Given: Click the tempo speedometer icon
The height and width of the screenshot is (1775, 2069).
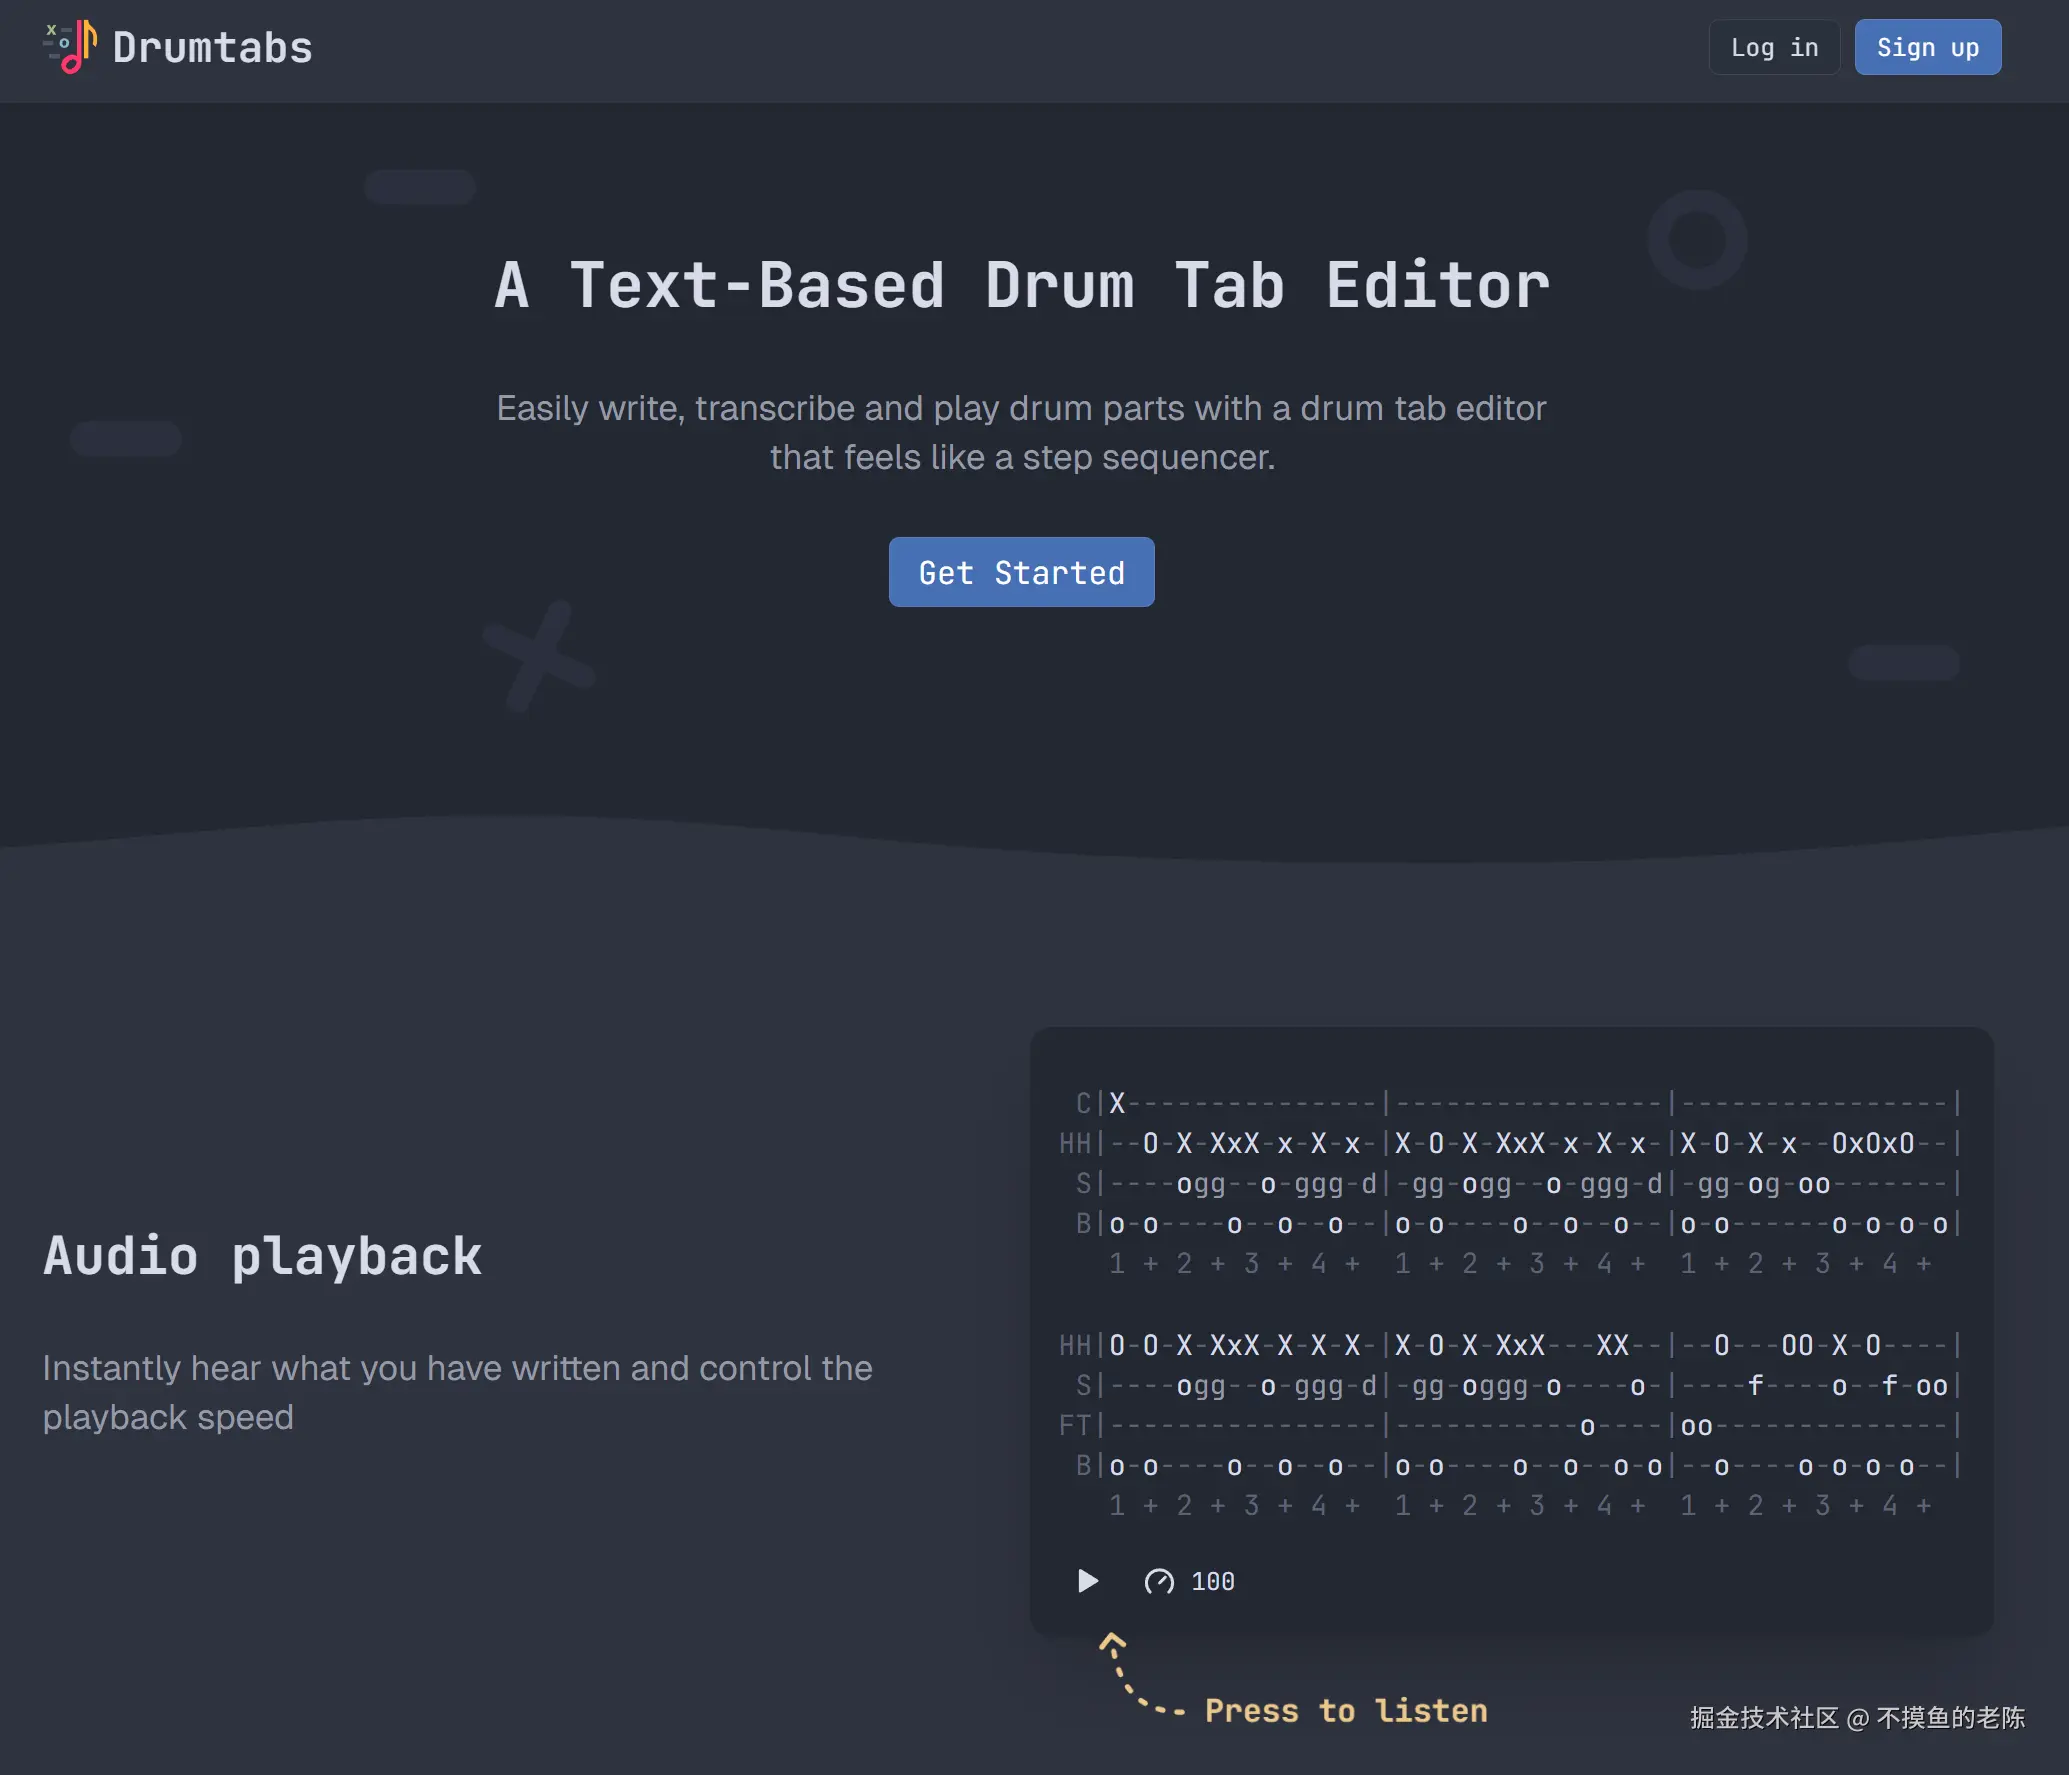Looking at the screenshot, I should pos(1159,1581).
